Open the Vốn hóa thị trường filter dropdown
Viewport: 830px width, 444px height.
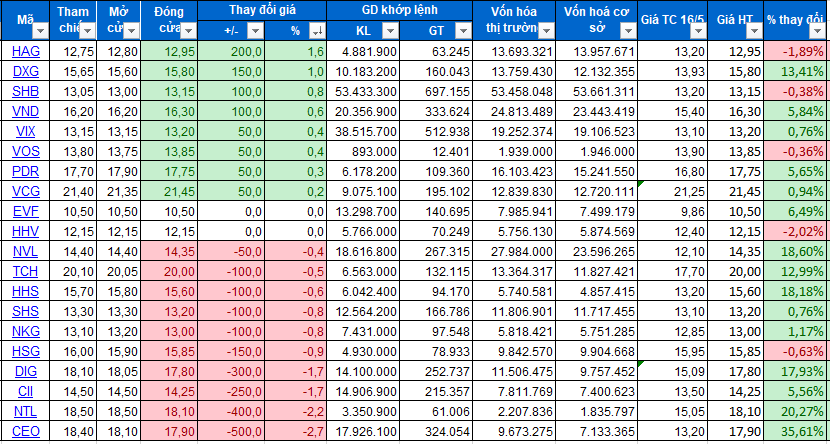click(x=547, y=32)
